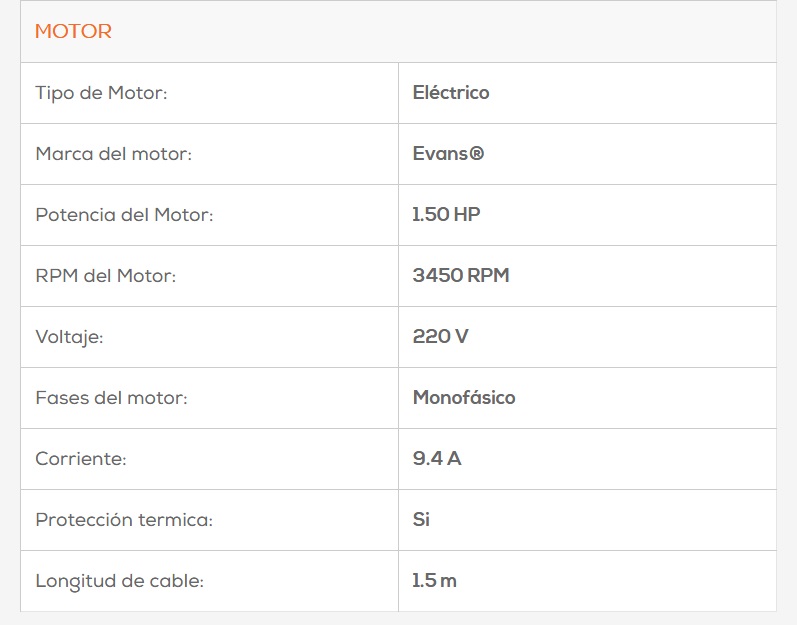Click the orange MOTOR section header

(x=73, y=32)
